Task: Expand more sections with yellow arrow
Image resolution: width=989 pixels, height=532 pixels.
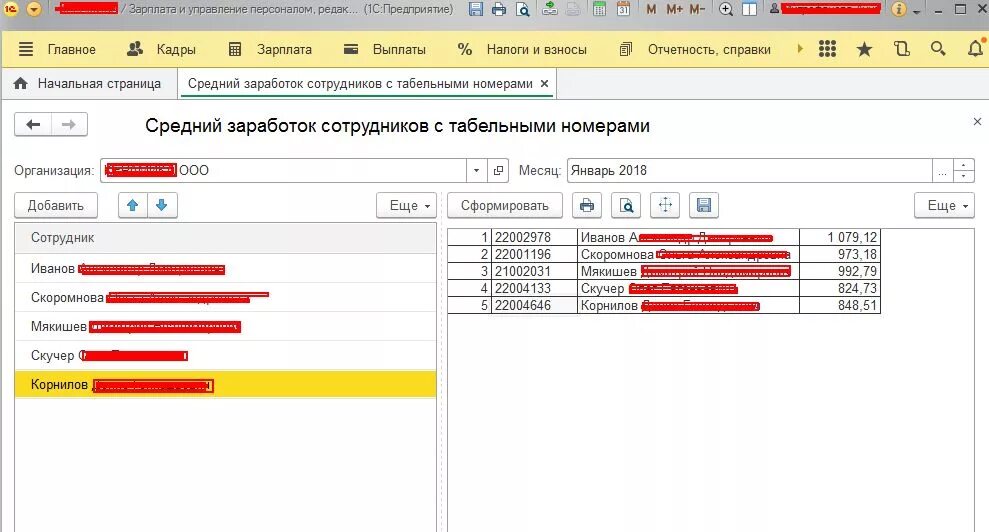Action: coord(800,49)
